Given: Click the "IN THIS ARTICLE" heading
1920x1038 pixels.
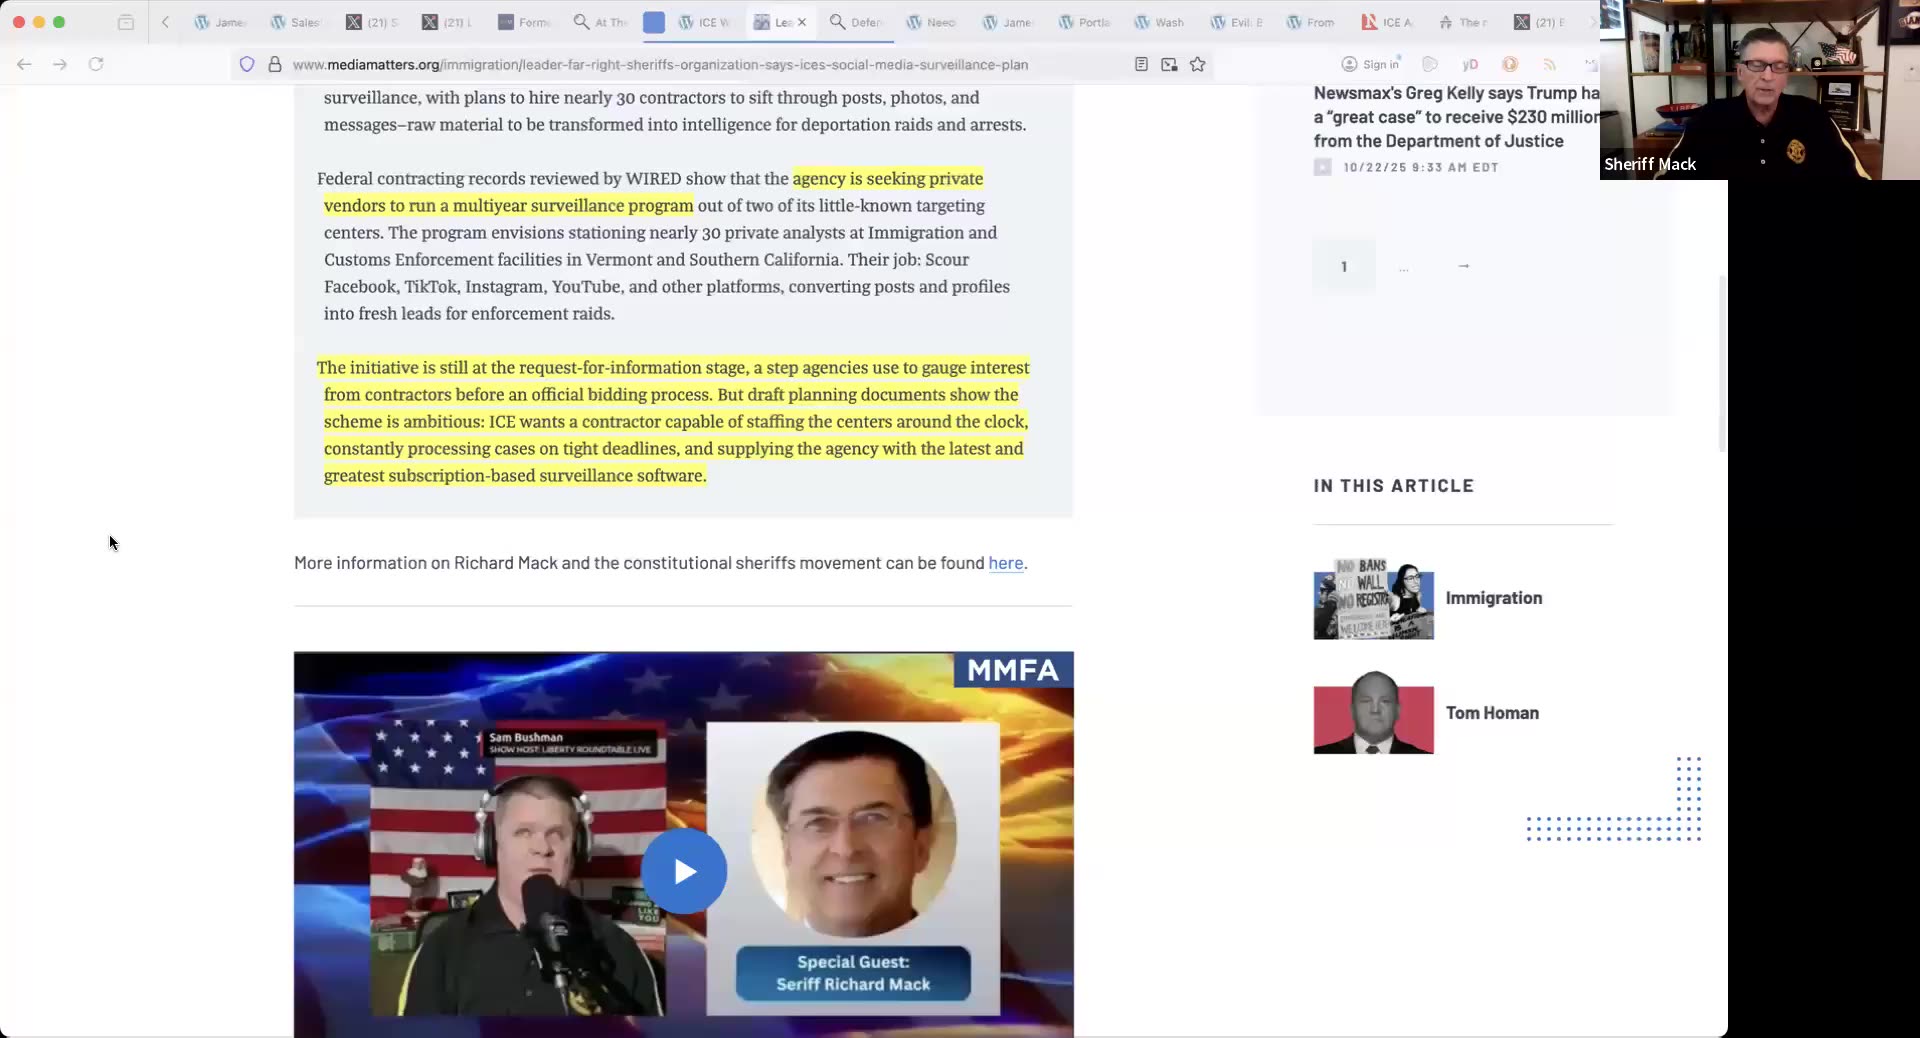Looking at the screenshot, I should click(x=1394, y=486).
